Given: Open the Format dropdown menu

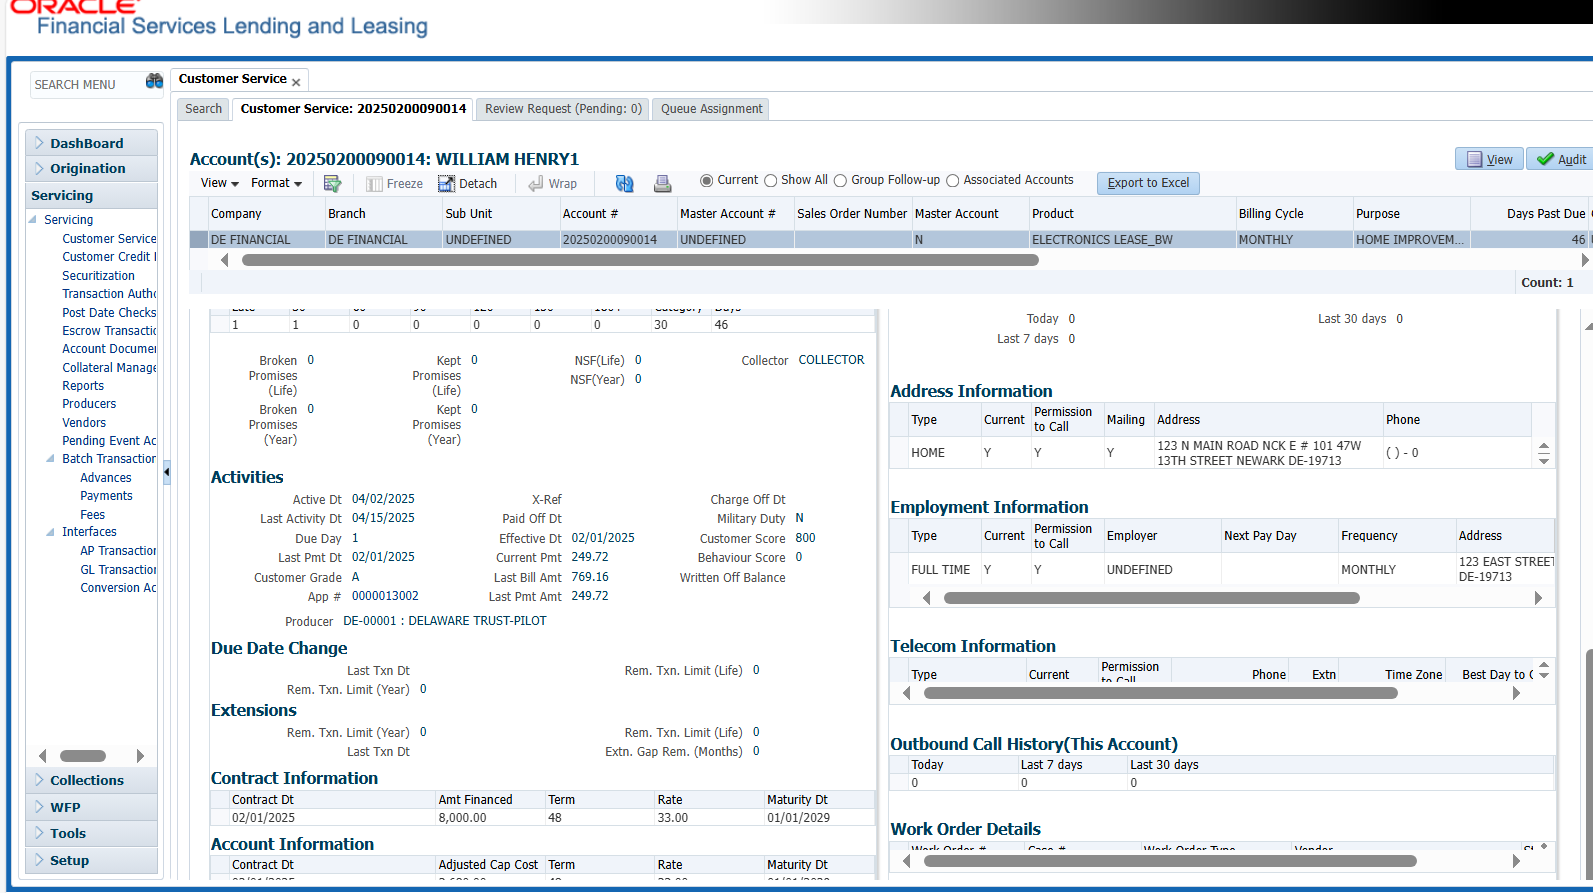Looking at the screenshot, I should (276, 183).
